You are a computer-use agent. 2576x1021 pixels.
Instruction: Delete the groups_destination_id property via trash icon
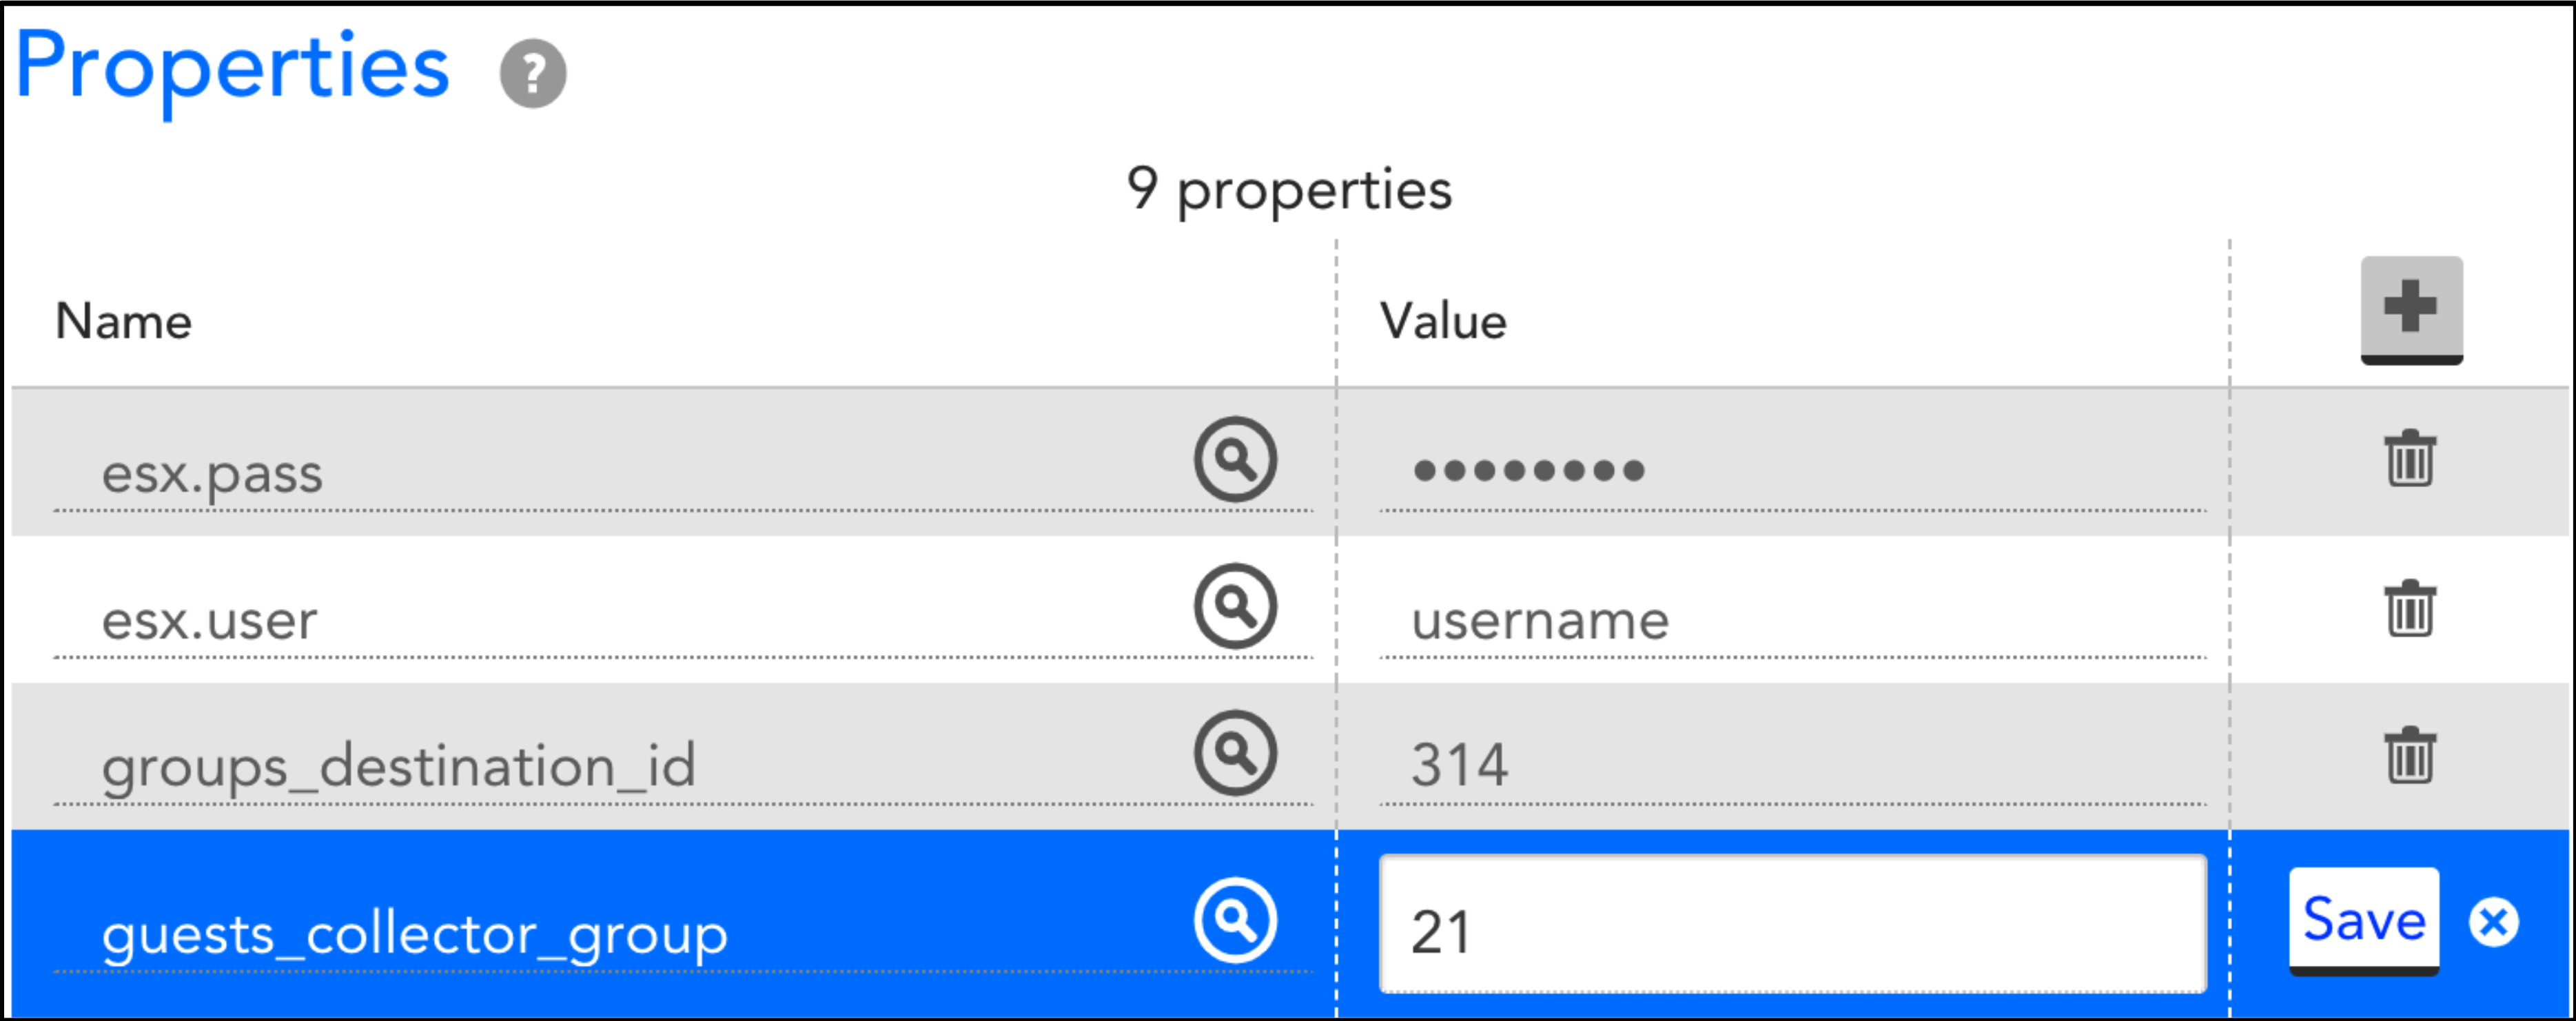click(x=2410, y=754)
